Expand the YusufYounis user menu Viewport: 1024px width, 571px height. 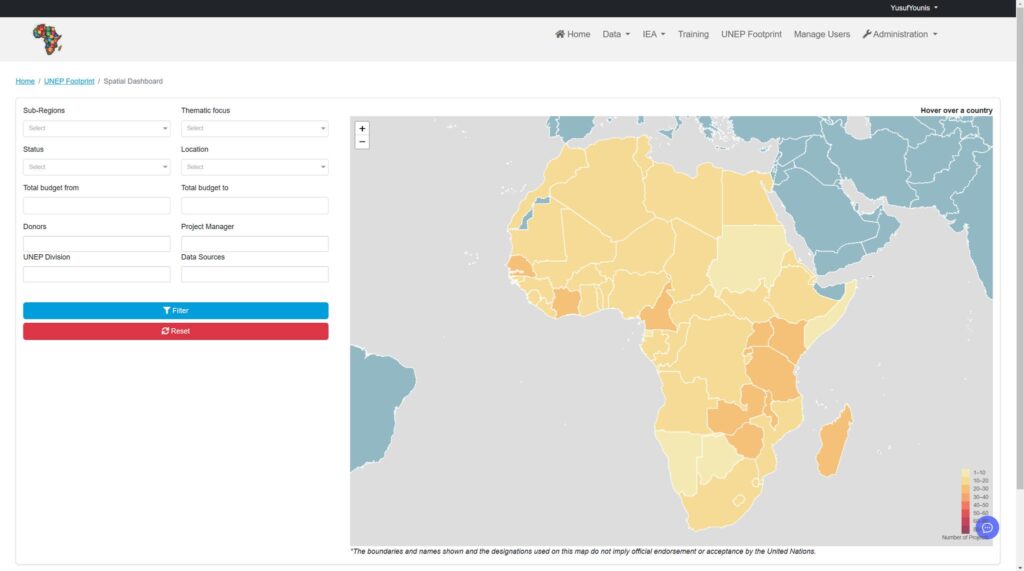tap(914, 8)
